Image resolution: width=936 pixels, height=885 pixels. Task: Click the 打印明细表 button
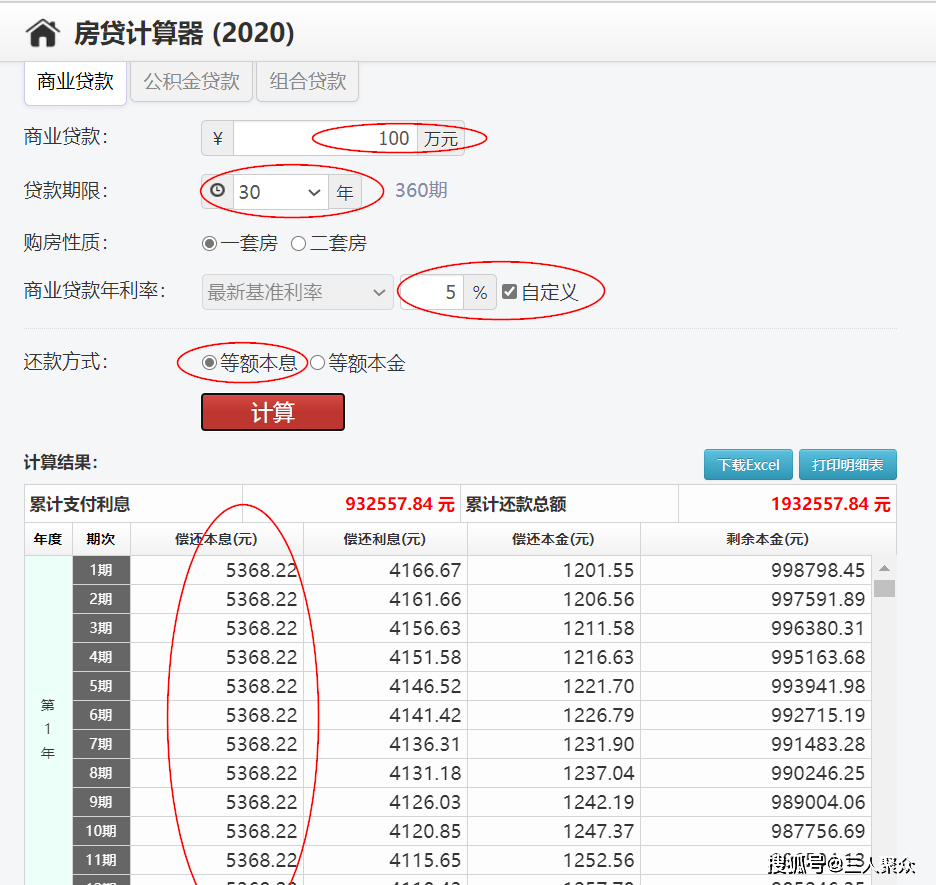[847, 465]
